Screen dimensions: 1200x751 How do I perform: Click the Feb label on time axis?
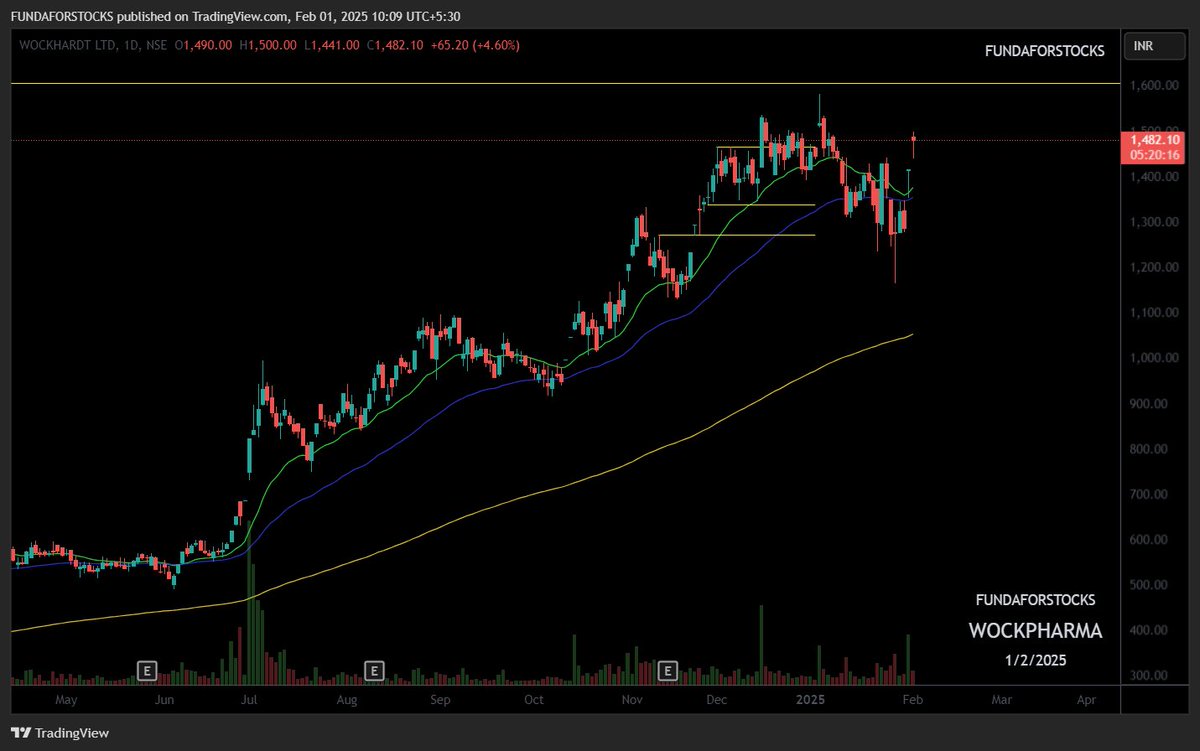pos(913,701)
